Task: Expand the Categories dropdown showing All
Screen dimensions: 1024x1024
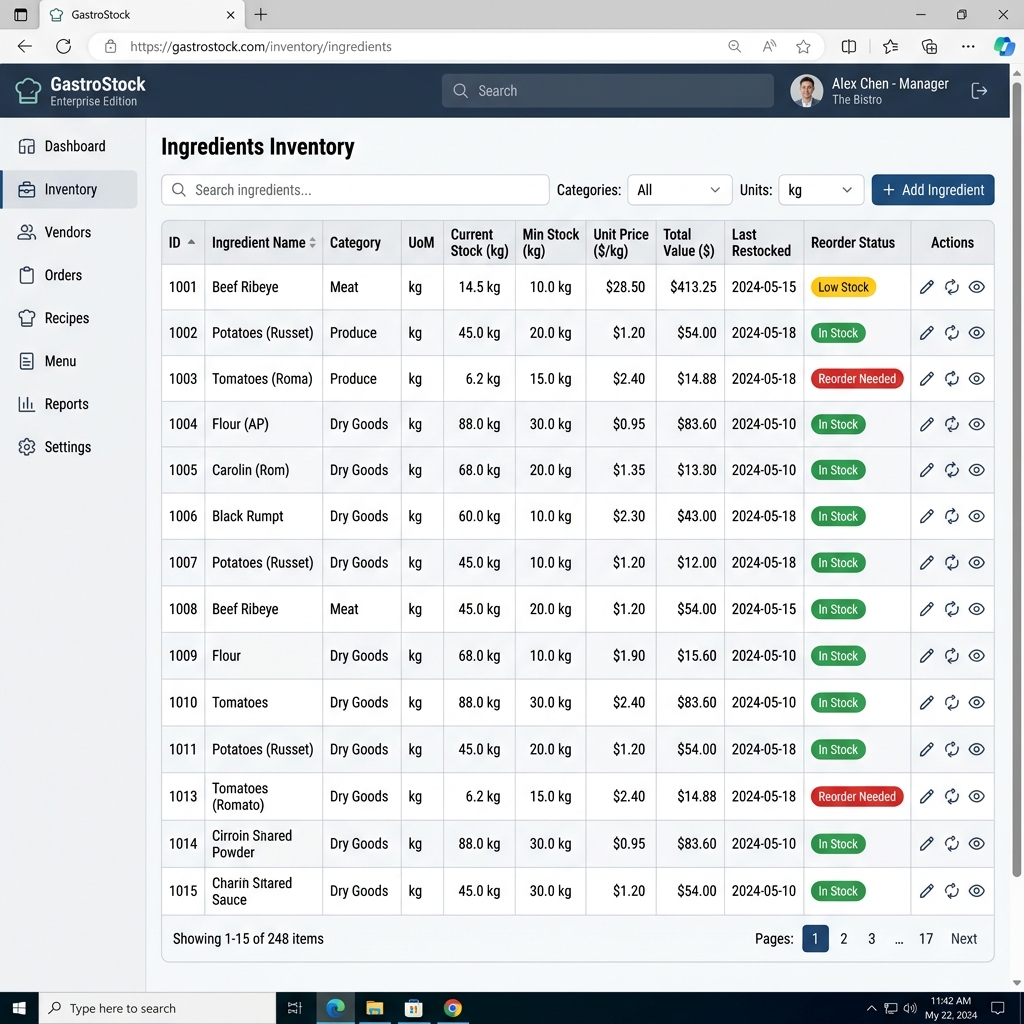Action: [679, 190]
